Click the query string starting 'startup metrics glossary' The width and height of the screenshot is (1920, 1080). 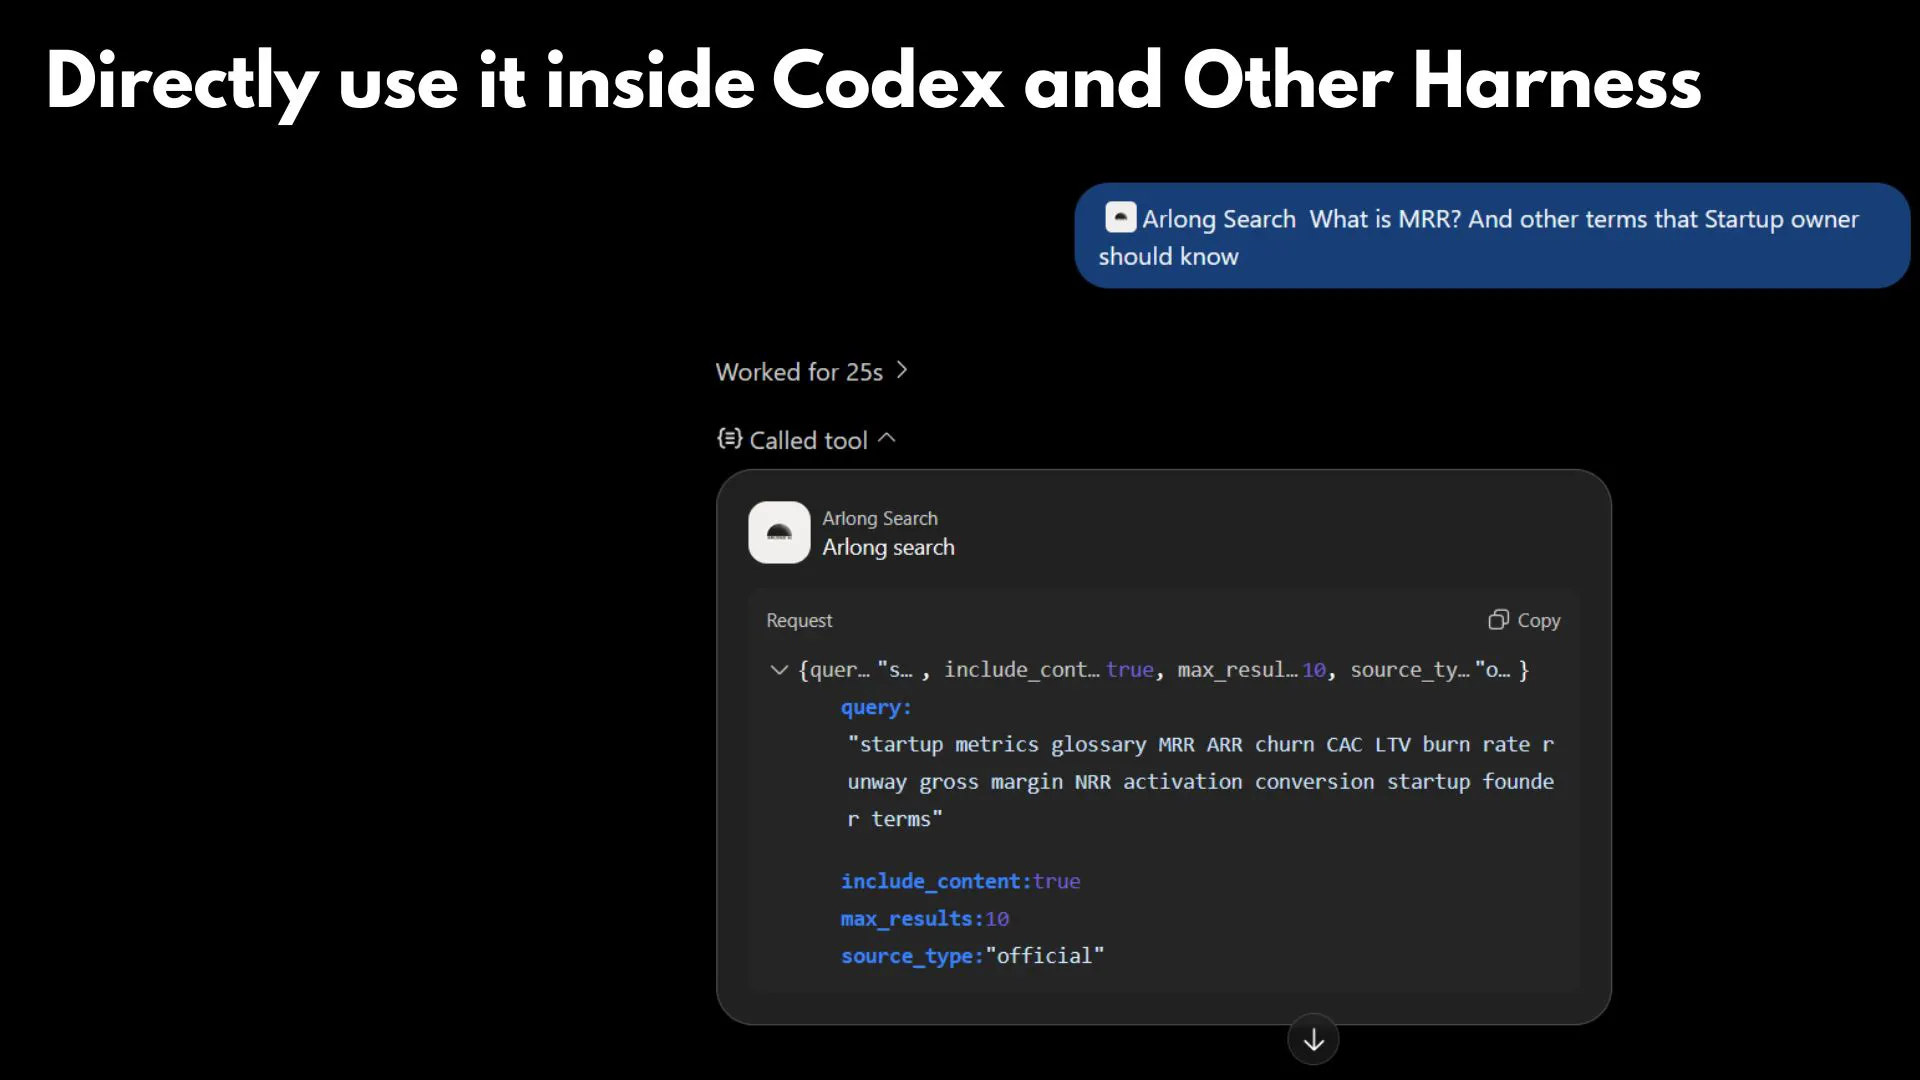point(1200,781)
